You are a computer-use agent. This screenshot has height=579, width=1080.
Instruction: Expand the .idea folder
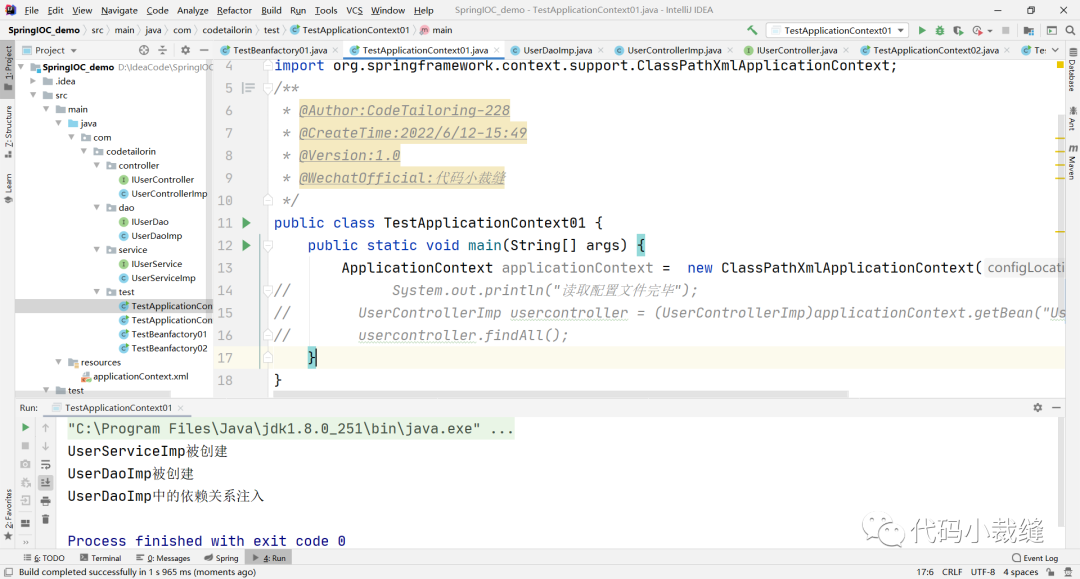tap(34, 81)
